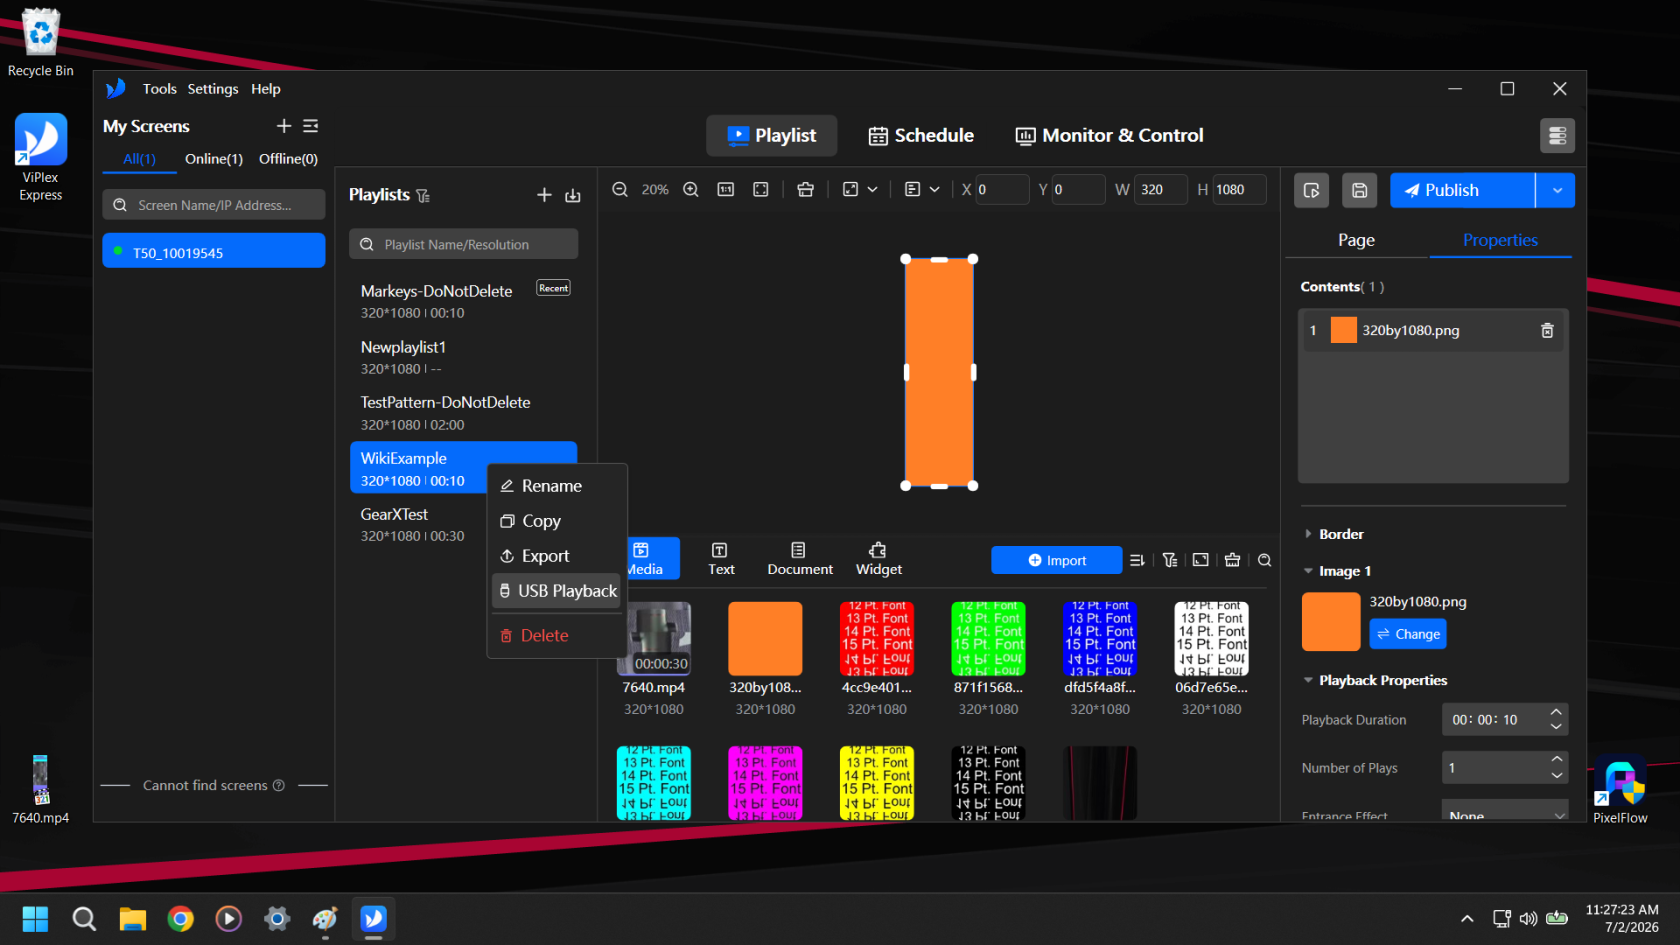Click the Import media button
The height and width of the screenshot is (945, 1680).
click(x=1056, y=560)
